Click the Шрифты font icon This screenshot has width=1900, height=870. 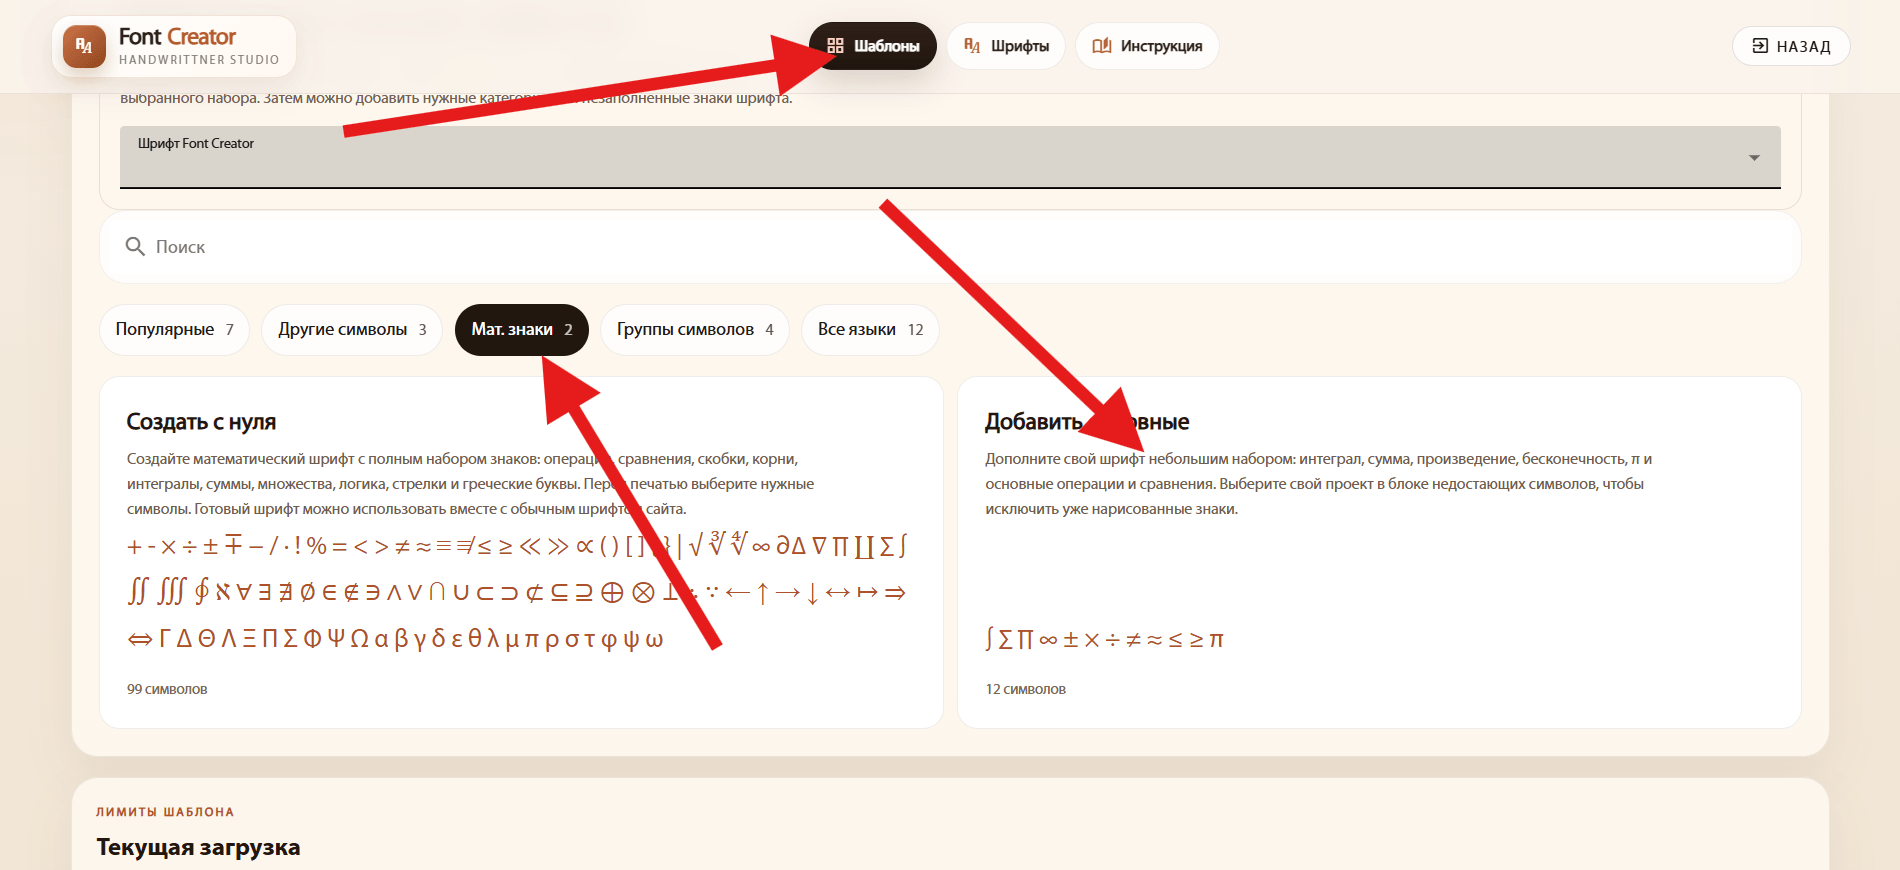(x=972, y=46)
